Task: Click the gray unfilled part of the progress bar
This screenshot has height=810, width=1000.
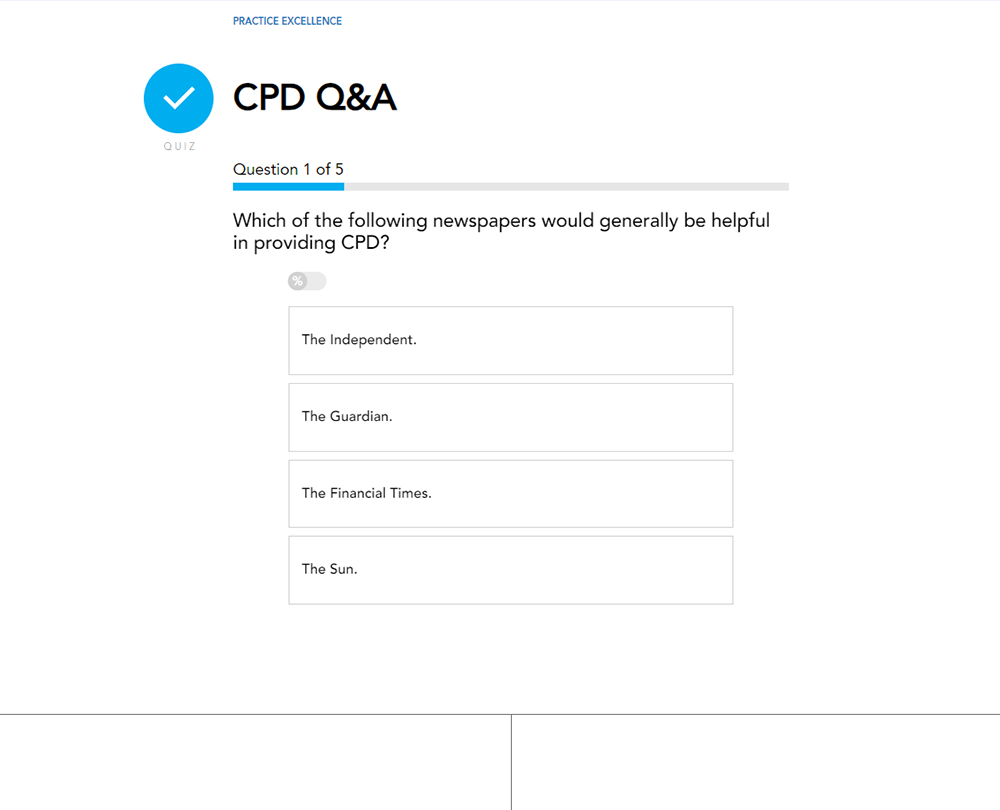Action: pyautogui.click(x=566, y=186)
